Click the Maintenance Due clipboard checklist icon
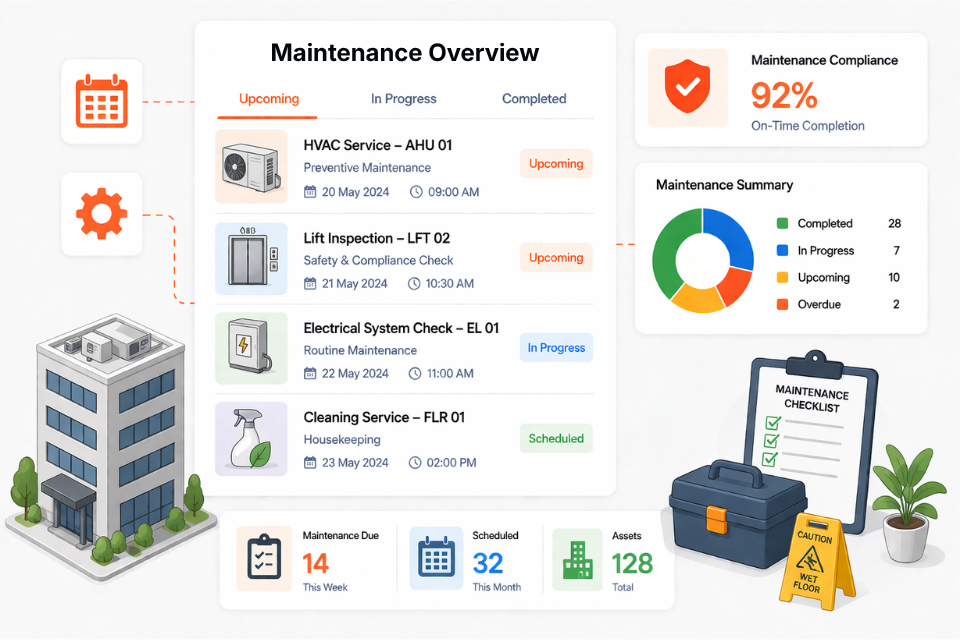Viewport: 960px width, 640px height. (x=264, y=559)
